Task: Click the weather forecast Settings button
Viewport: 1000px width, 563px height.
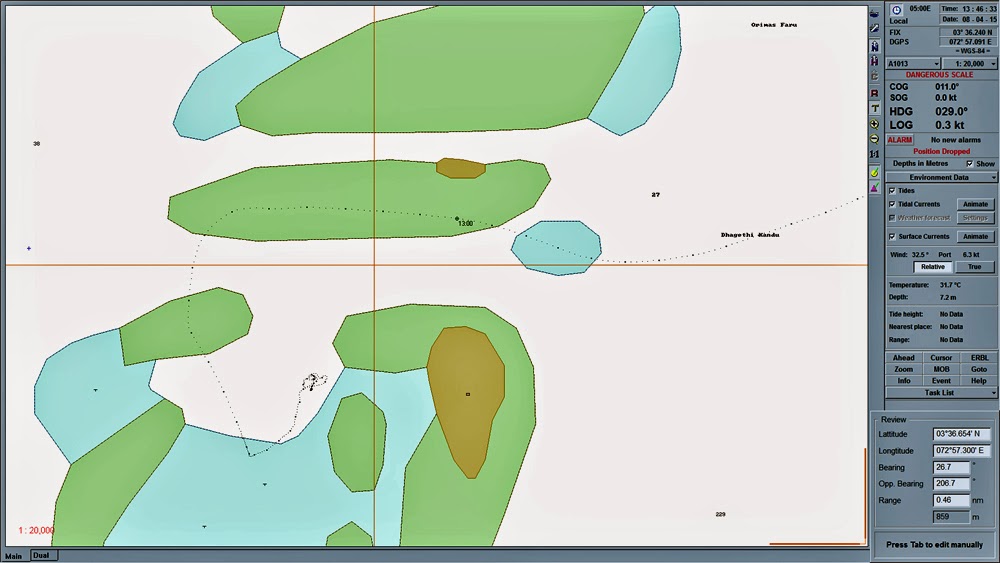Action: point(975,218)
